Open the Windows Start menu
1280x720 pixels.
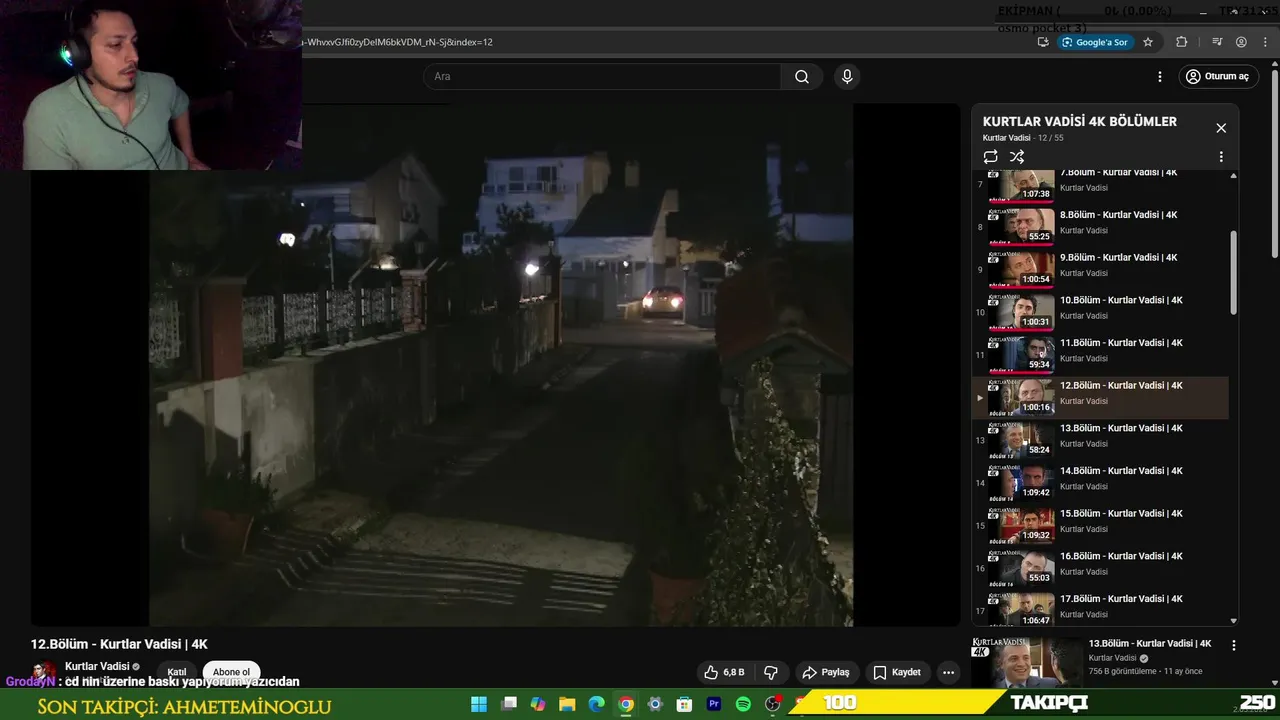tap(479, 704)
